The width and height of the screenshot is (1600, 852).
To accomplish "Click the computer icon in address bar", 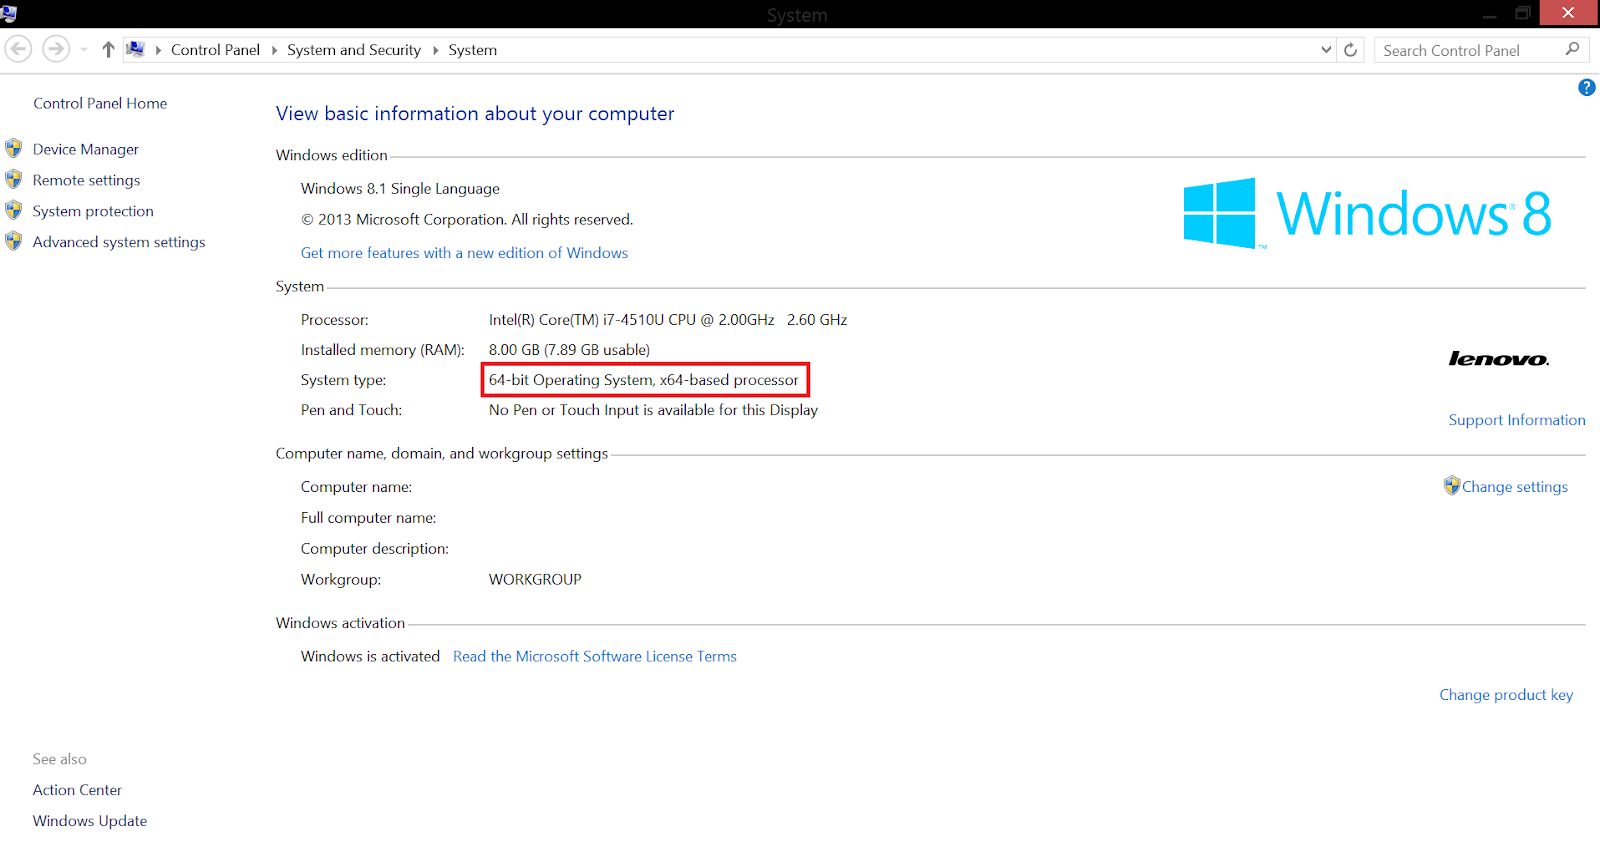I will pos(136,49).
